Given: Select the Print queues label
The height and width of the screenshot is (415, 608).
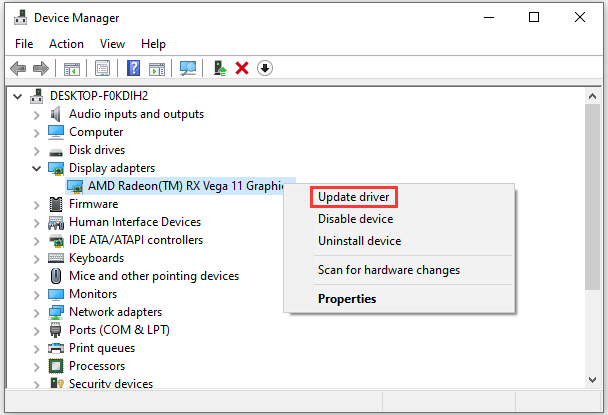Looking at the screenshot, I should pyautogui.click(x=102, y=348).
